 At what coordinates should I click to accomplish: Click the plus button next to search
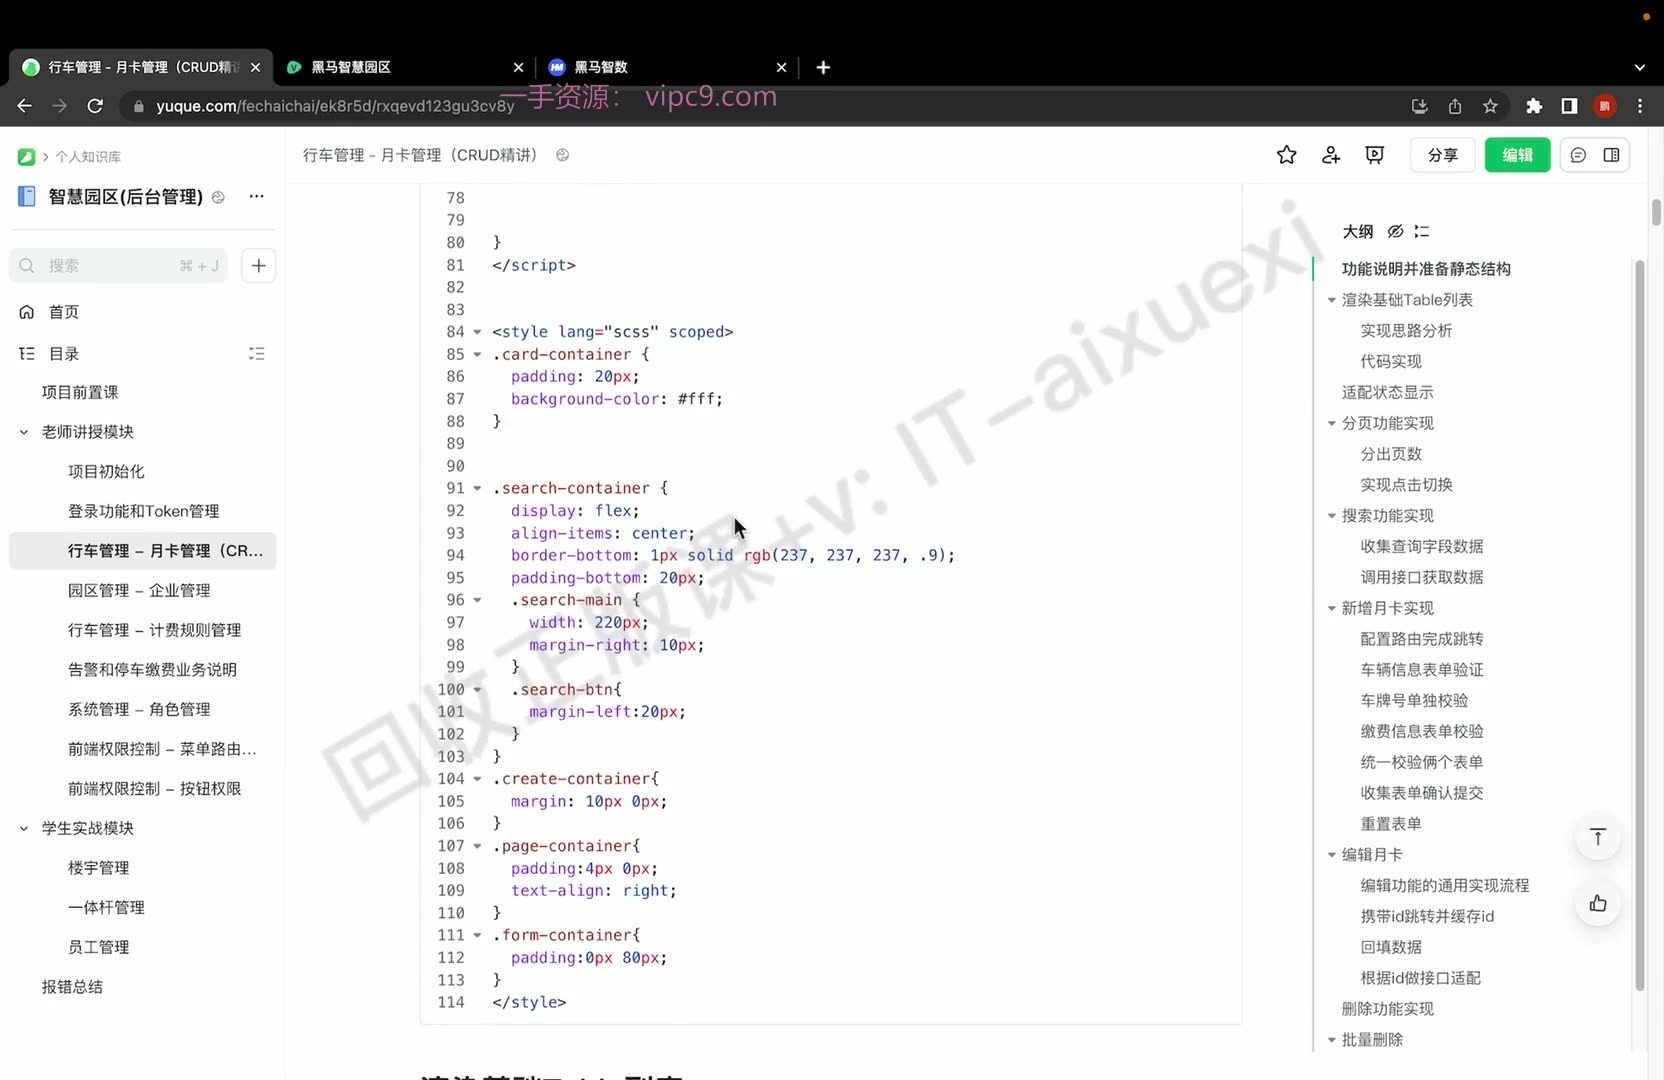pos(259,265)
